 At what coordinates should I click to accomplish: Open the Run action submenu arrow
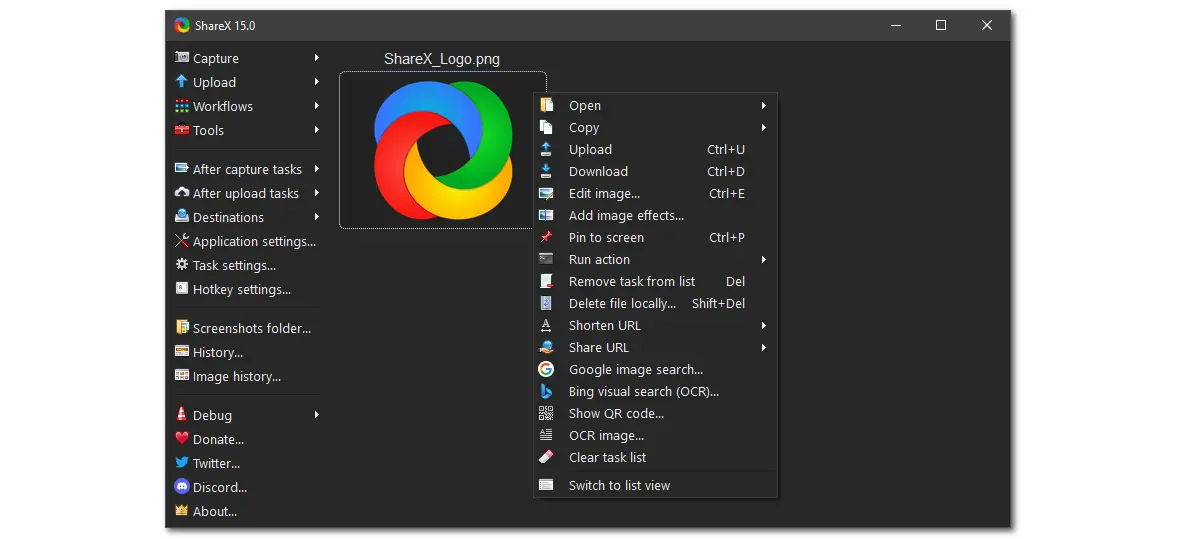coord(763,260)
